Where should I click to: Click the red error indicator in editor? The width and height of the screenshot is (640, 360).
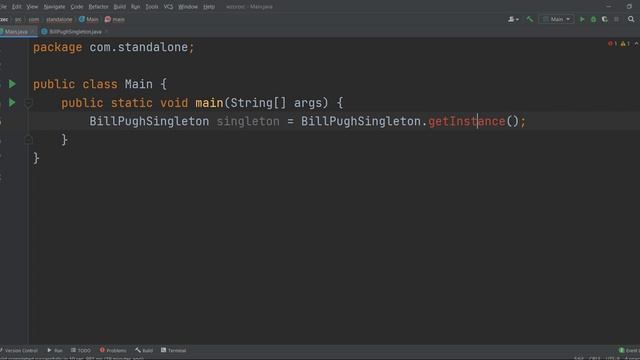pyautogui.click(x=612, y=44)
